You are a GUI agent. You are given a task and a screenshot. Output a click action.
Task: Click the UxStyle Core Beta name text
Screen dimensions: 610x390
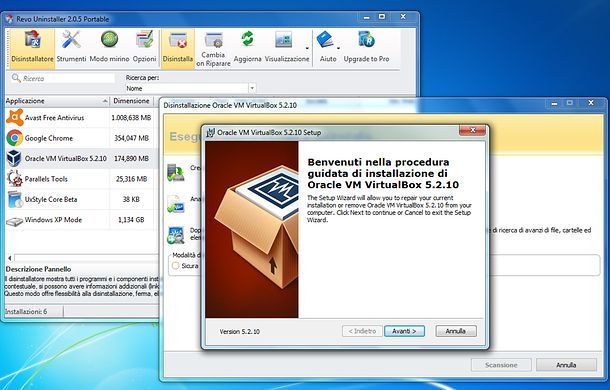click(51, 199)
